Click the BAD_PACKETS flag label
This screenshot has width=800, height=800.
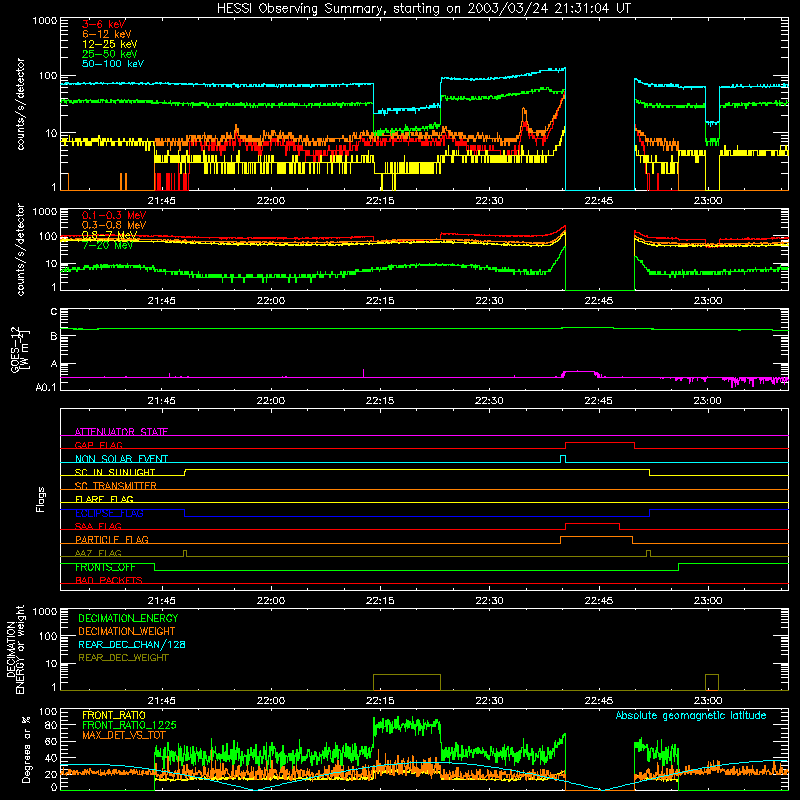click(109, 580)
